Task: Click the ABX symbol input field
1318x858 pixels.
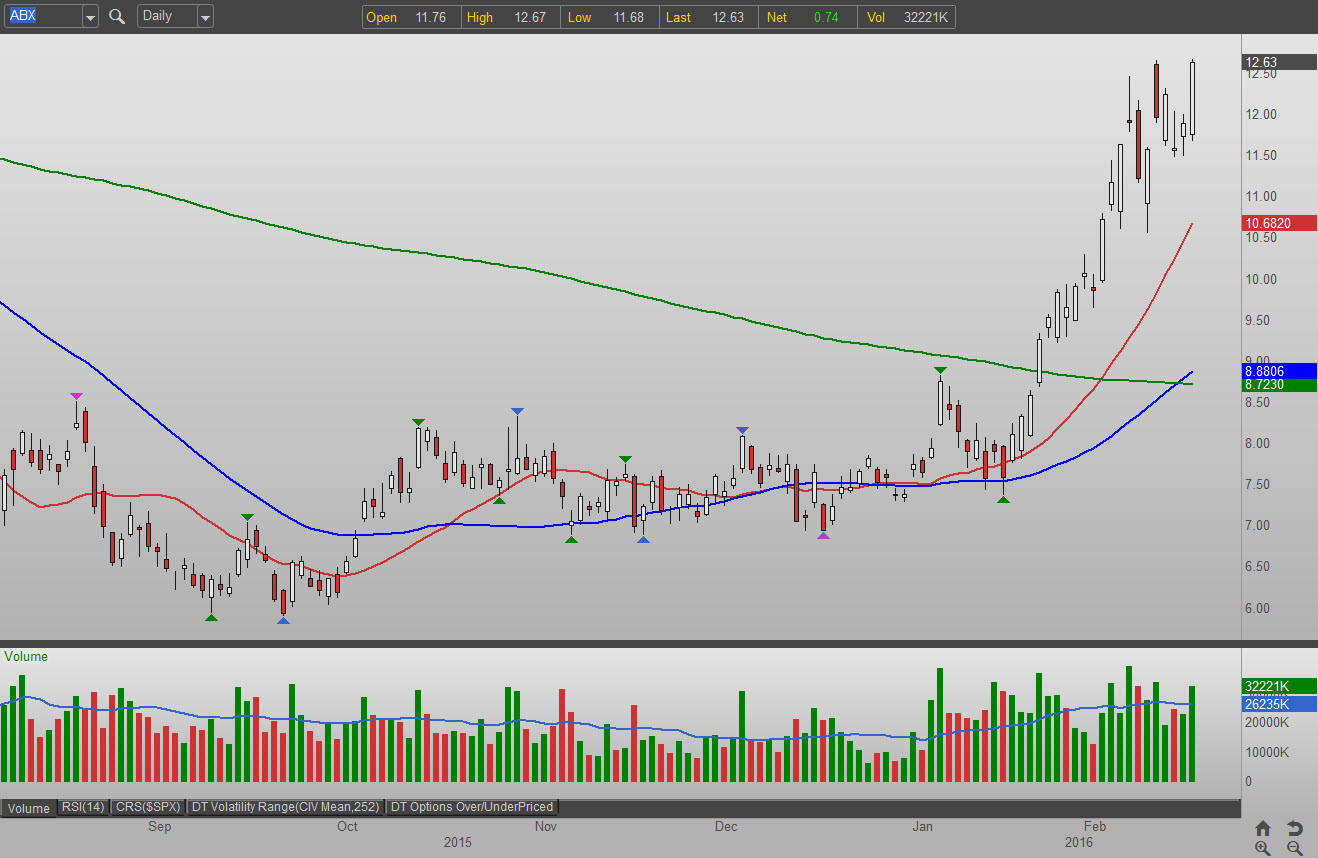Action: pyautogui.click(x=40, y=16)
